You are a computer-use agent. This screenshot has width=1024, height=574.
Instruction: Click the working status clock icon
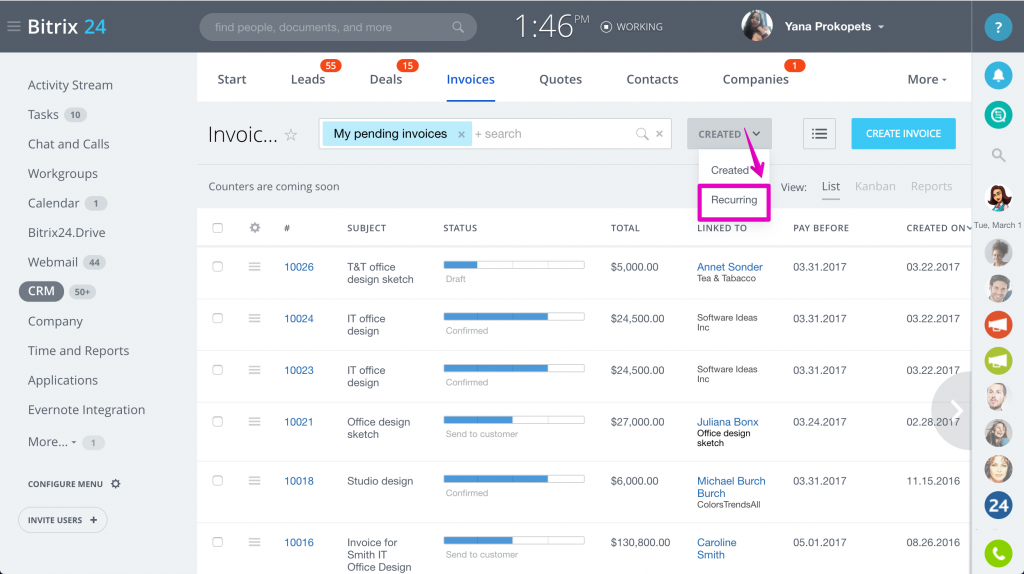click(x=606, y=27)
